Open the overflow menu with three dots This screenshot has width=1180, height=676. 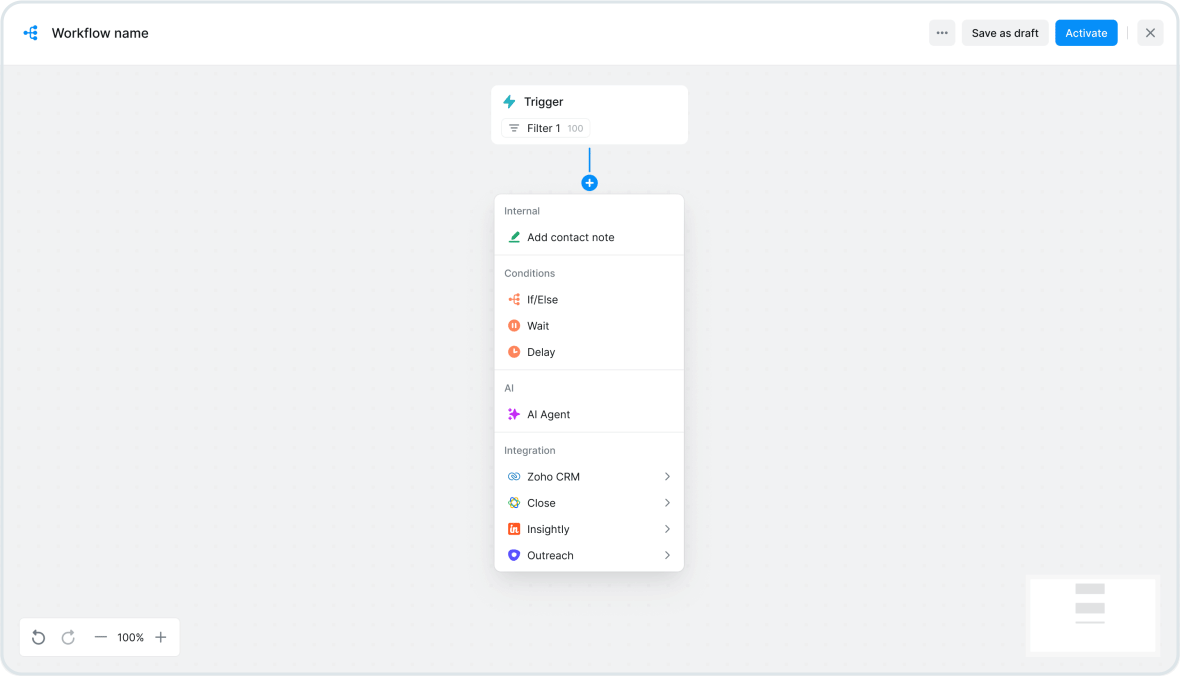941,32
